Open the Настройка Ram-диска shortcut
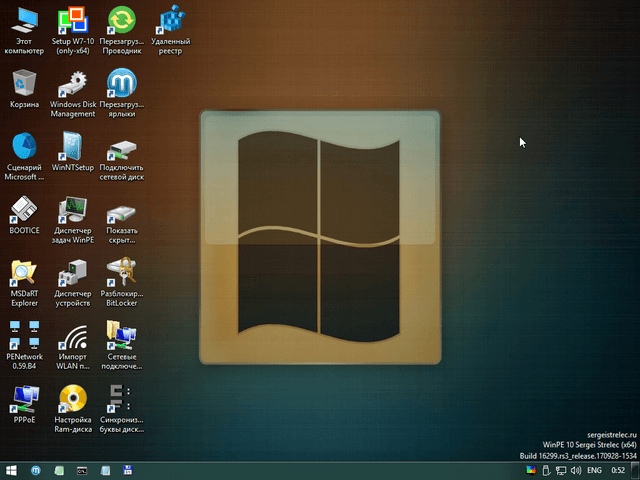This screenshot has height=480, width=640. pyautogui.click(x=72, y=400)
